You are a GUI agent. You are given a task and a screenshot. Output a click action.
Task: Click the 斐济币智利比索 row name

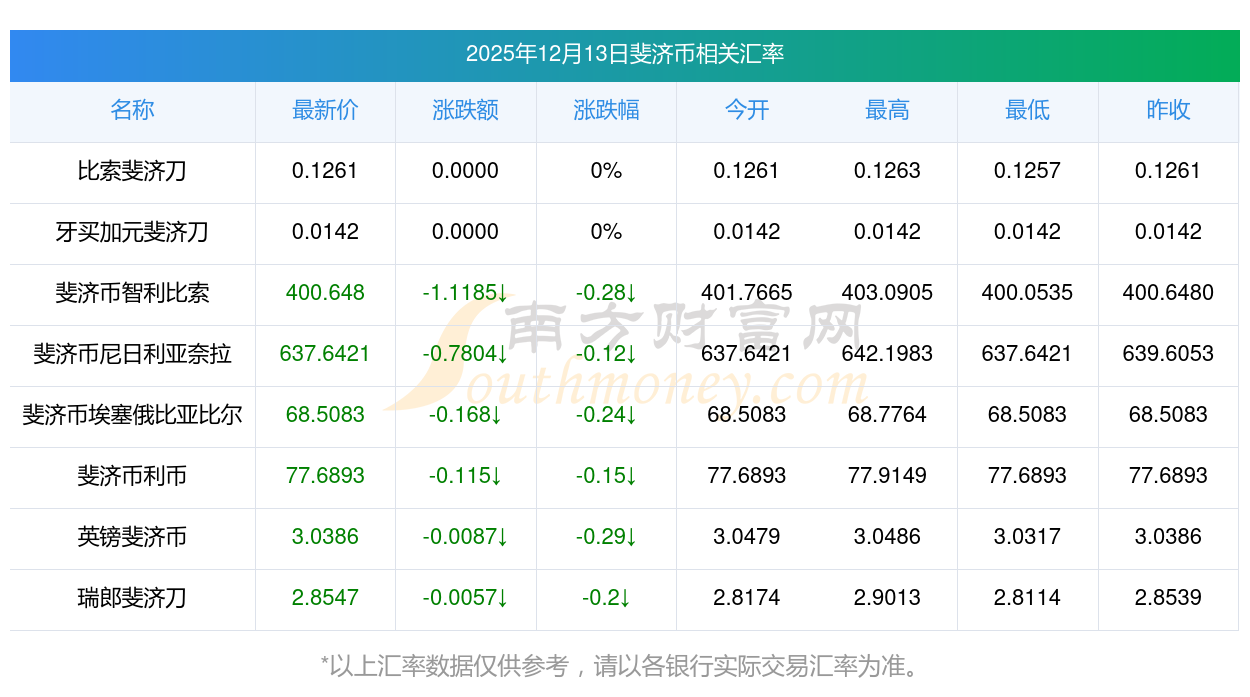pos(132,293)
